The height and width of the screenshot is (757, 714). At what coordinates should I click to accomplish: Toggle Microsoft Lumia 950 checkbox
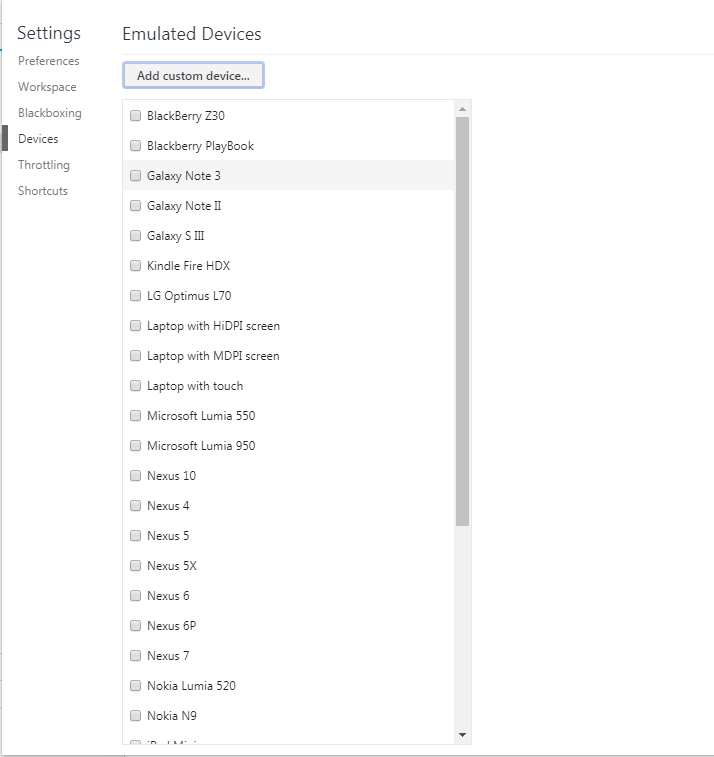[x=136, y=445]
